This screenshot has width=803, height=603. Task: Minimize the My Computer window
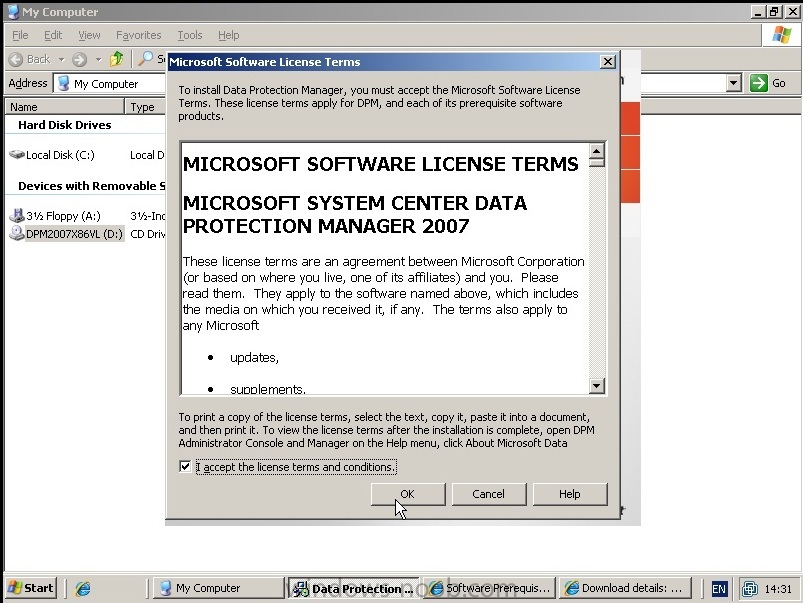tap(758, 11)
